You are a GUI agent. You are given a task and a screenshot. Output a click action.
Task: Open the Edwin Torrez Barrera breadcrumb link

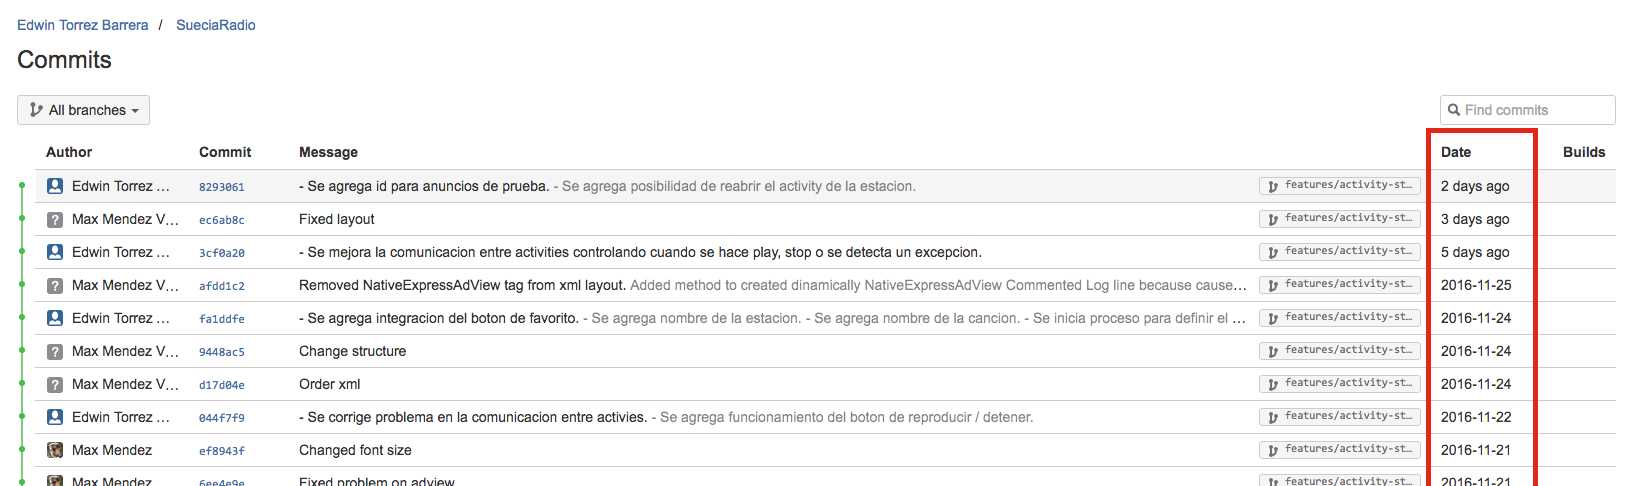point(82,25)
